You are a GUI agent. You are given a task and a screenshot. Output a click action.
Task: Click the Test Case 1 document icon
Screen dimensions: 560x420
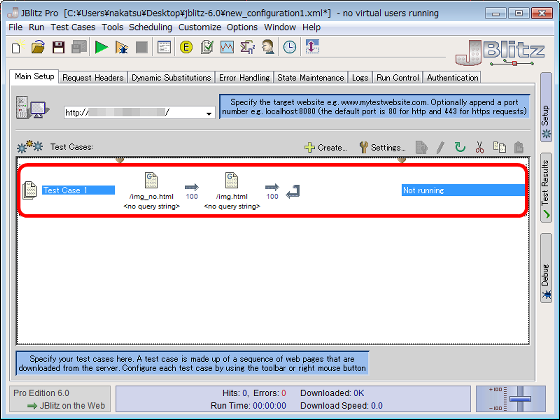tap(30, 190)
